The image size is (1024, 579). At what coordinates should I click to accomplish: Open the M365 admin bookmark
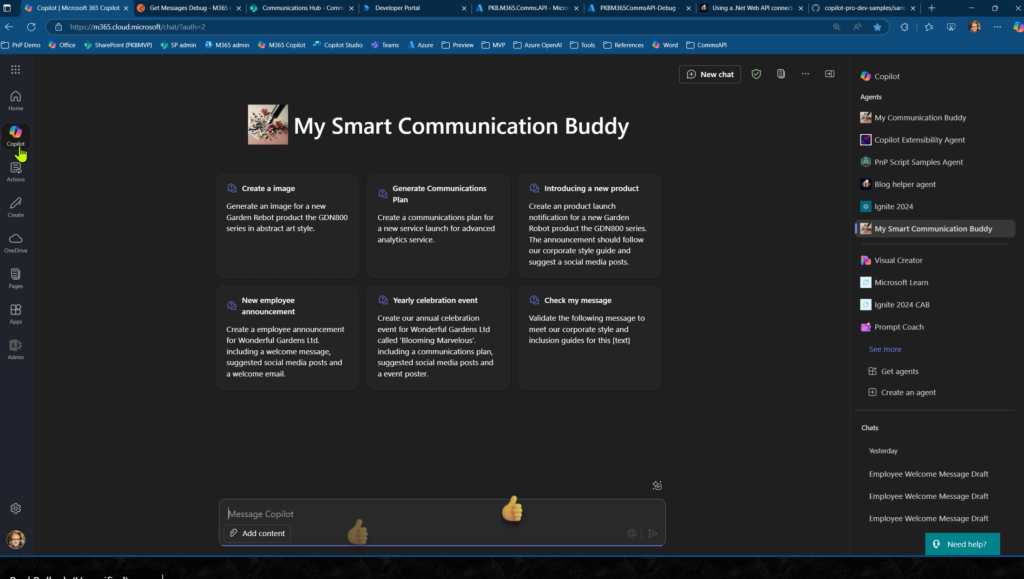pos(227,45)
